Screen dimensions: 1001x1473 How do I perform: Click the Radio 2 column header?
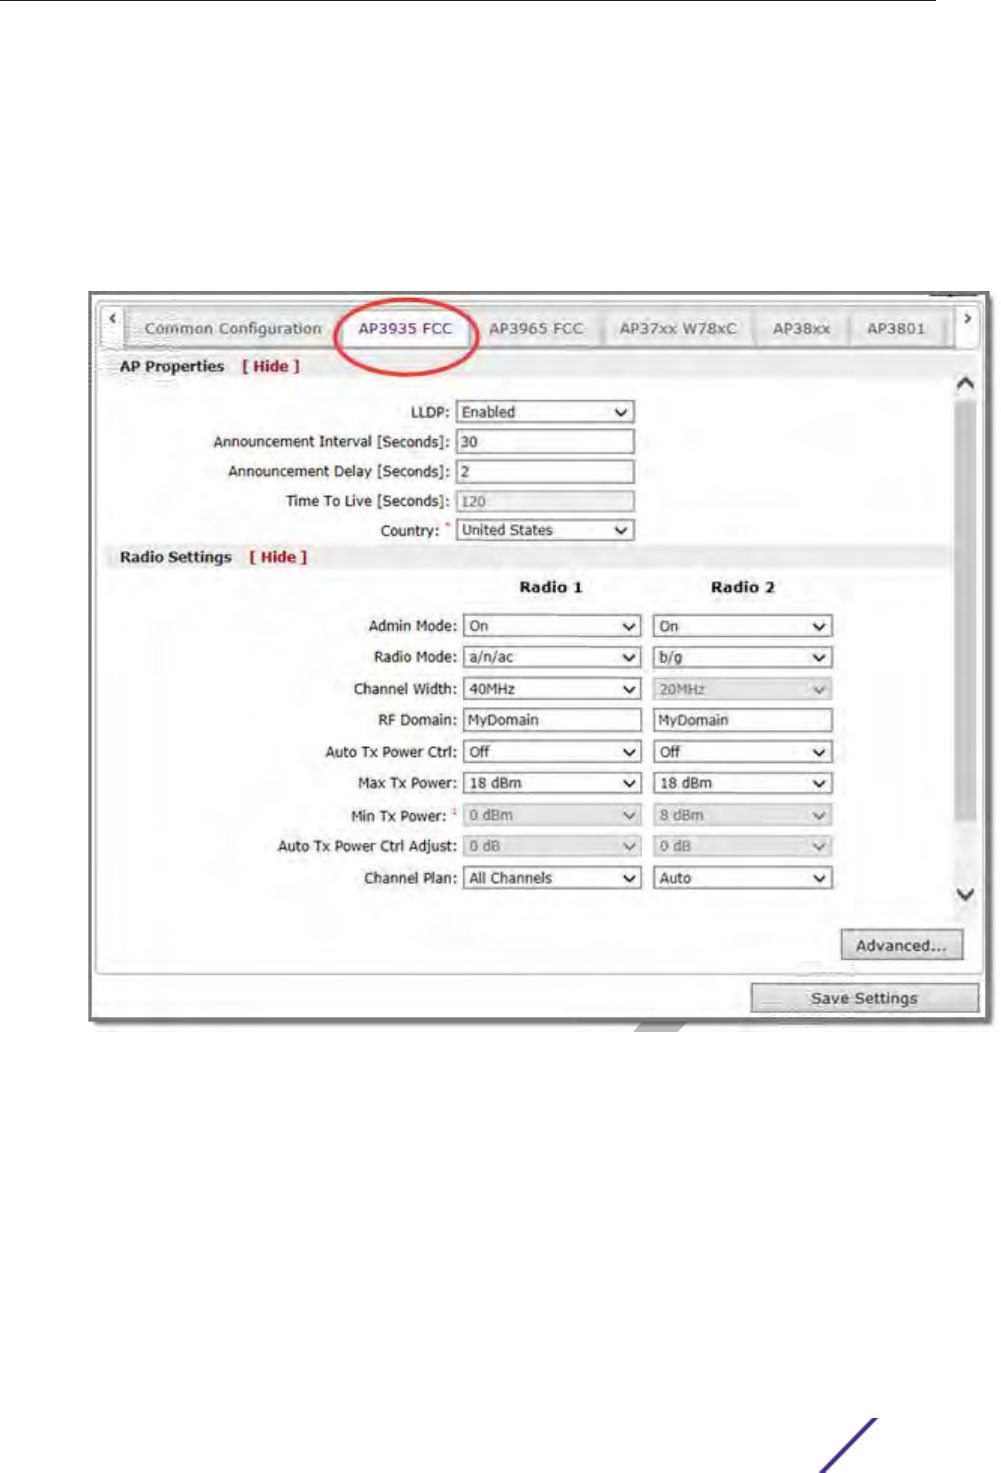click(x=743, y=587)
